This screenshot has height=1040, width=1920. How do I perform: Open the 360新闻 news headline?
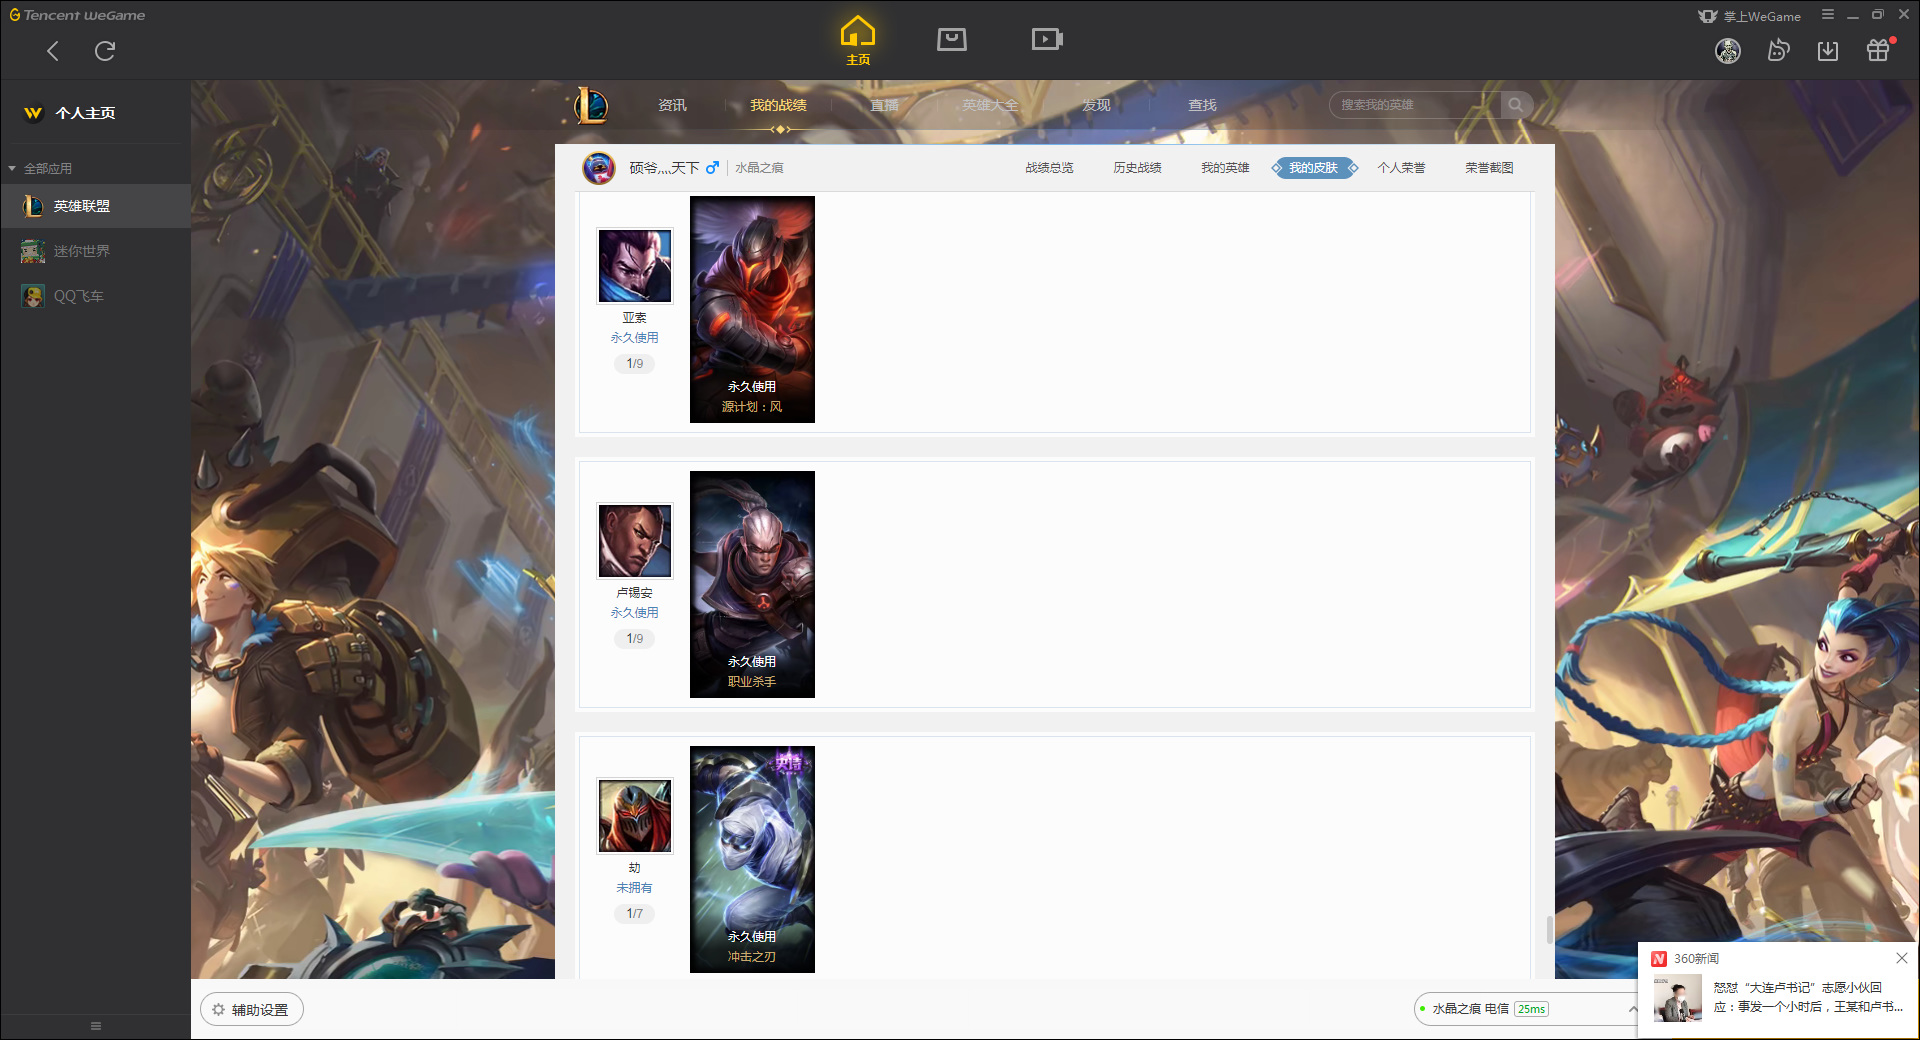click(x=1808, y=997)
